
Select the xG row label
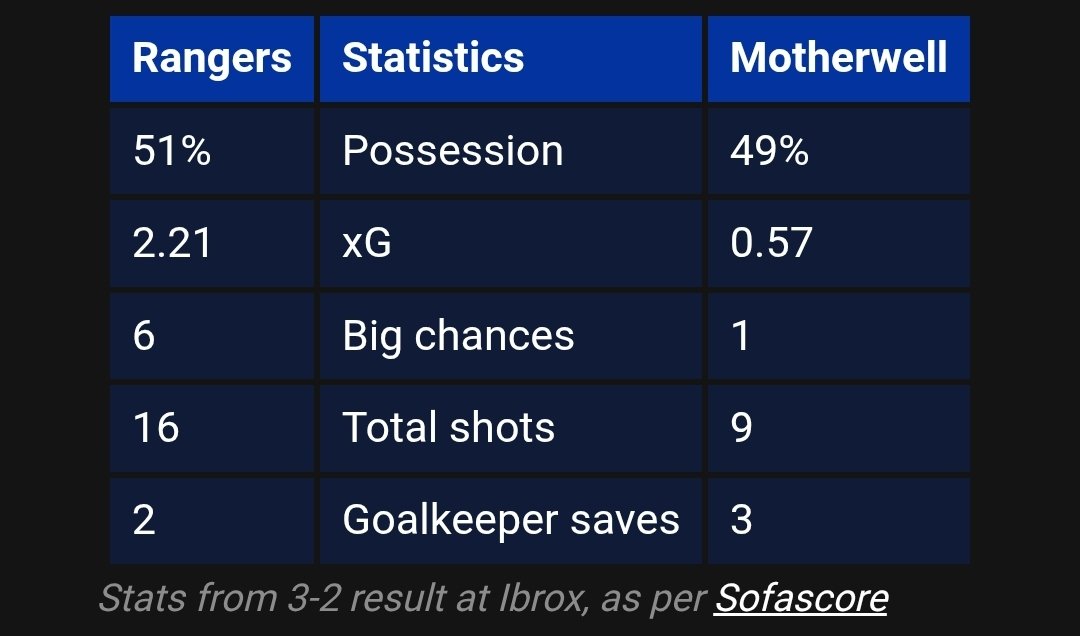click(367, 243)
